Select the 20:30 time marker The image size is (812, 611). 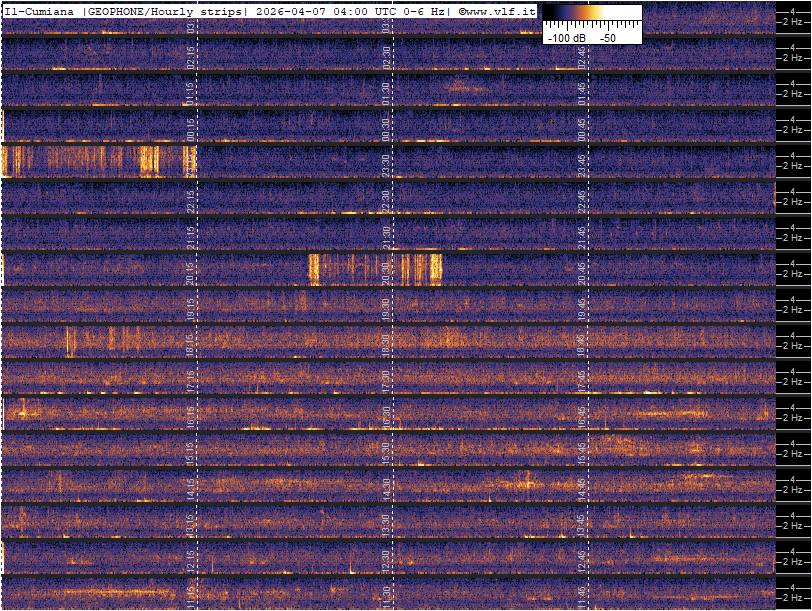pos(386,270)
